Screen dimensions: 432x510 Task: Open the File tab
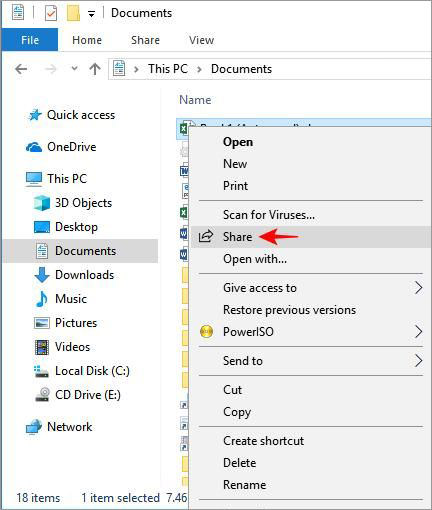30,40
